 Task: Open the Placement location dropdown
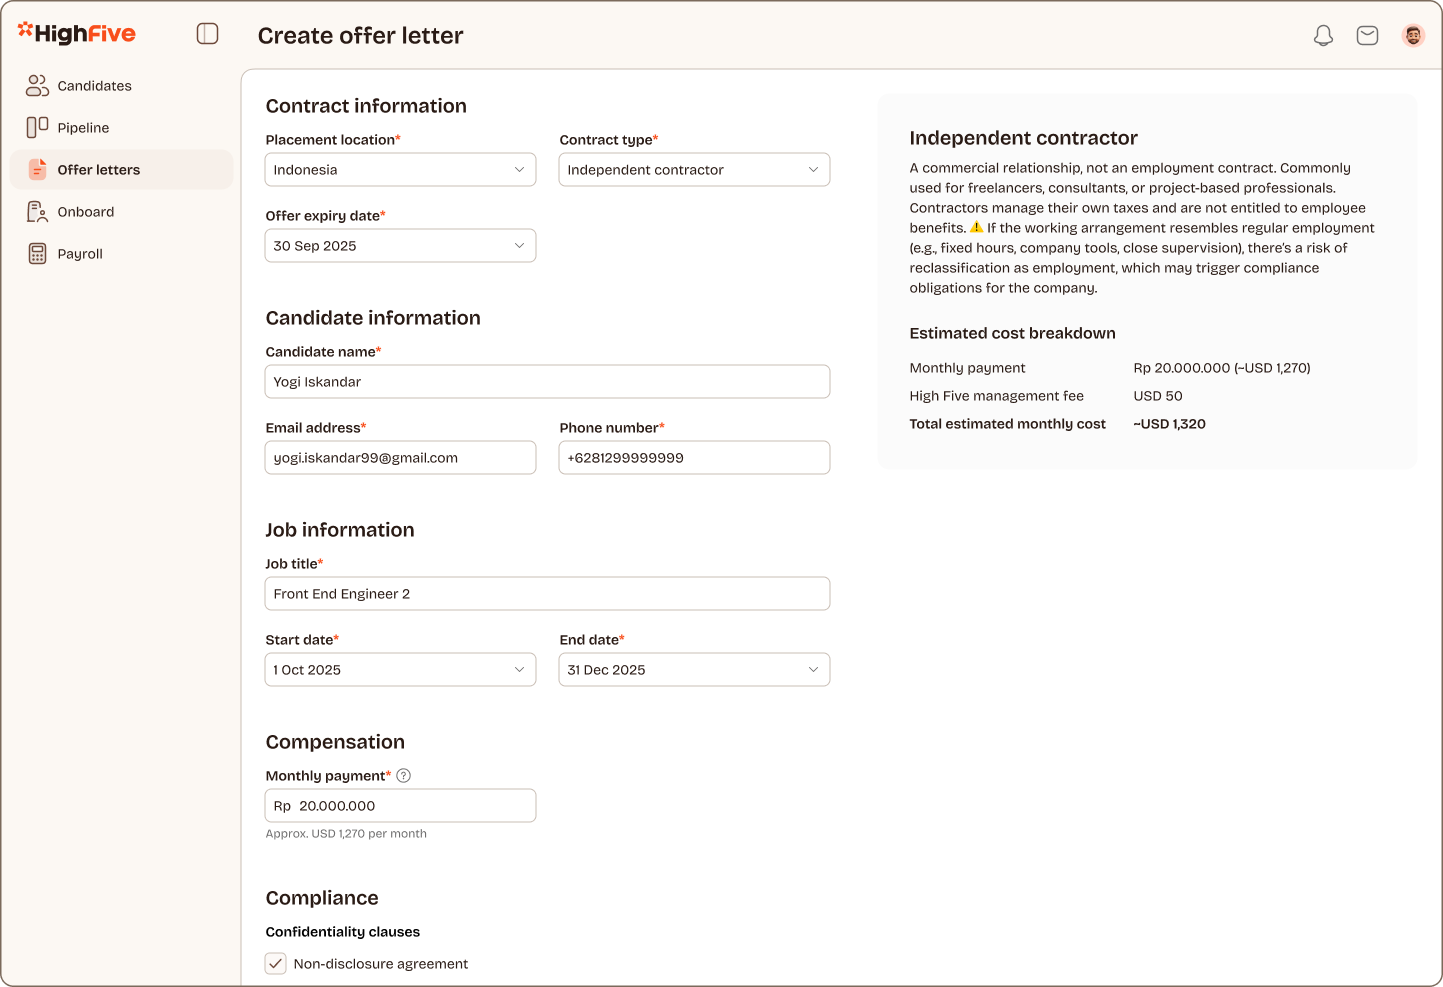tap(400, 169)
